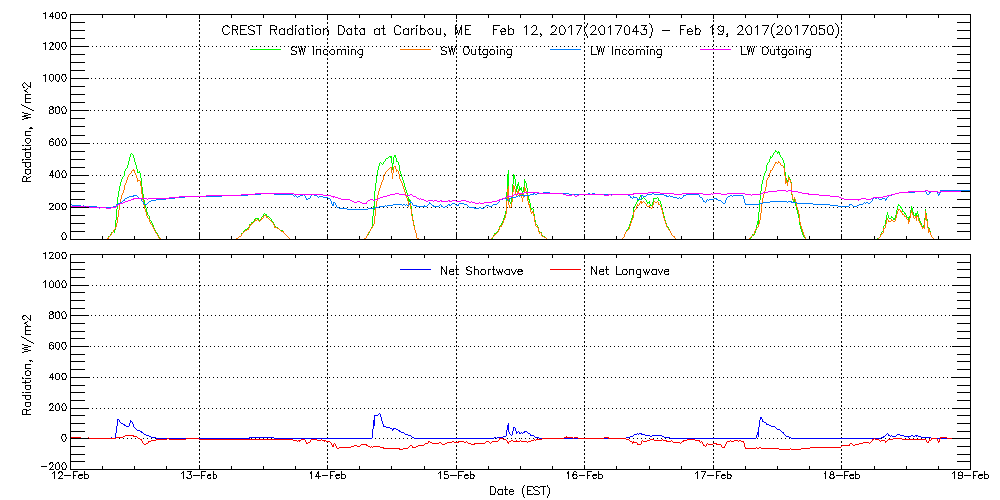Viewport: 1000px width, 500px height.
Task: Jump to the 14-Feb date marker
Action: [328, 476]
